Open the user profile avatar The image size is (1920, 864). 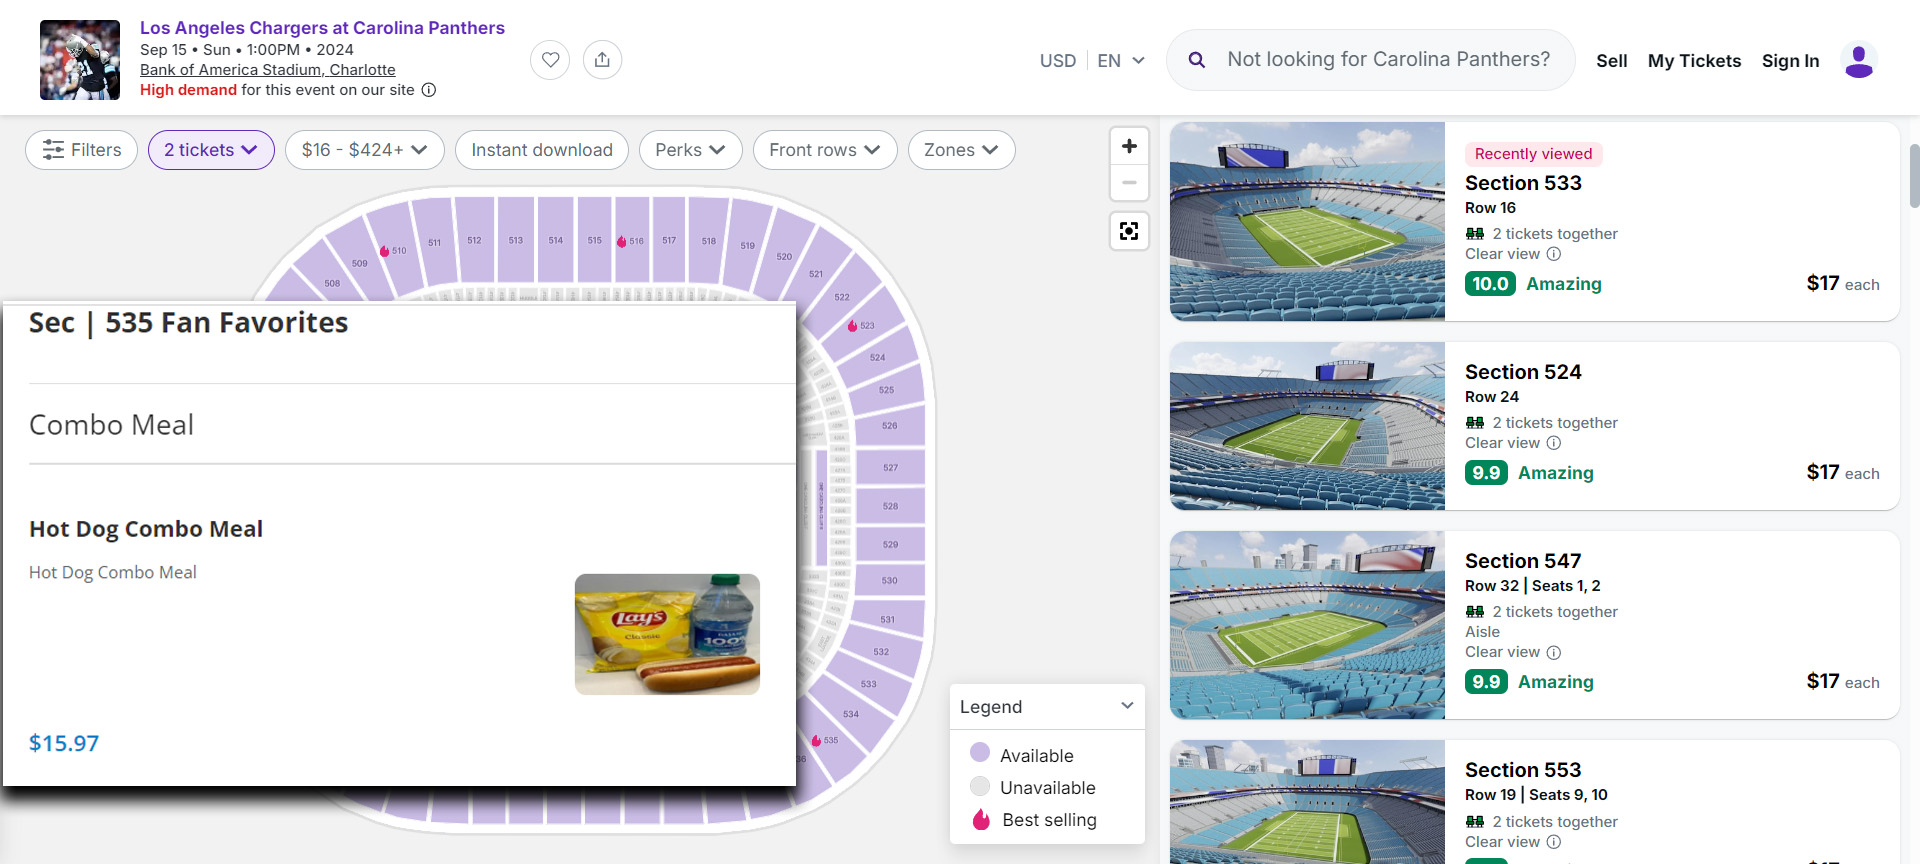point(1859,60)
